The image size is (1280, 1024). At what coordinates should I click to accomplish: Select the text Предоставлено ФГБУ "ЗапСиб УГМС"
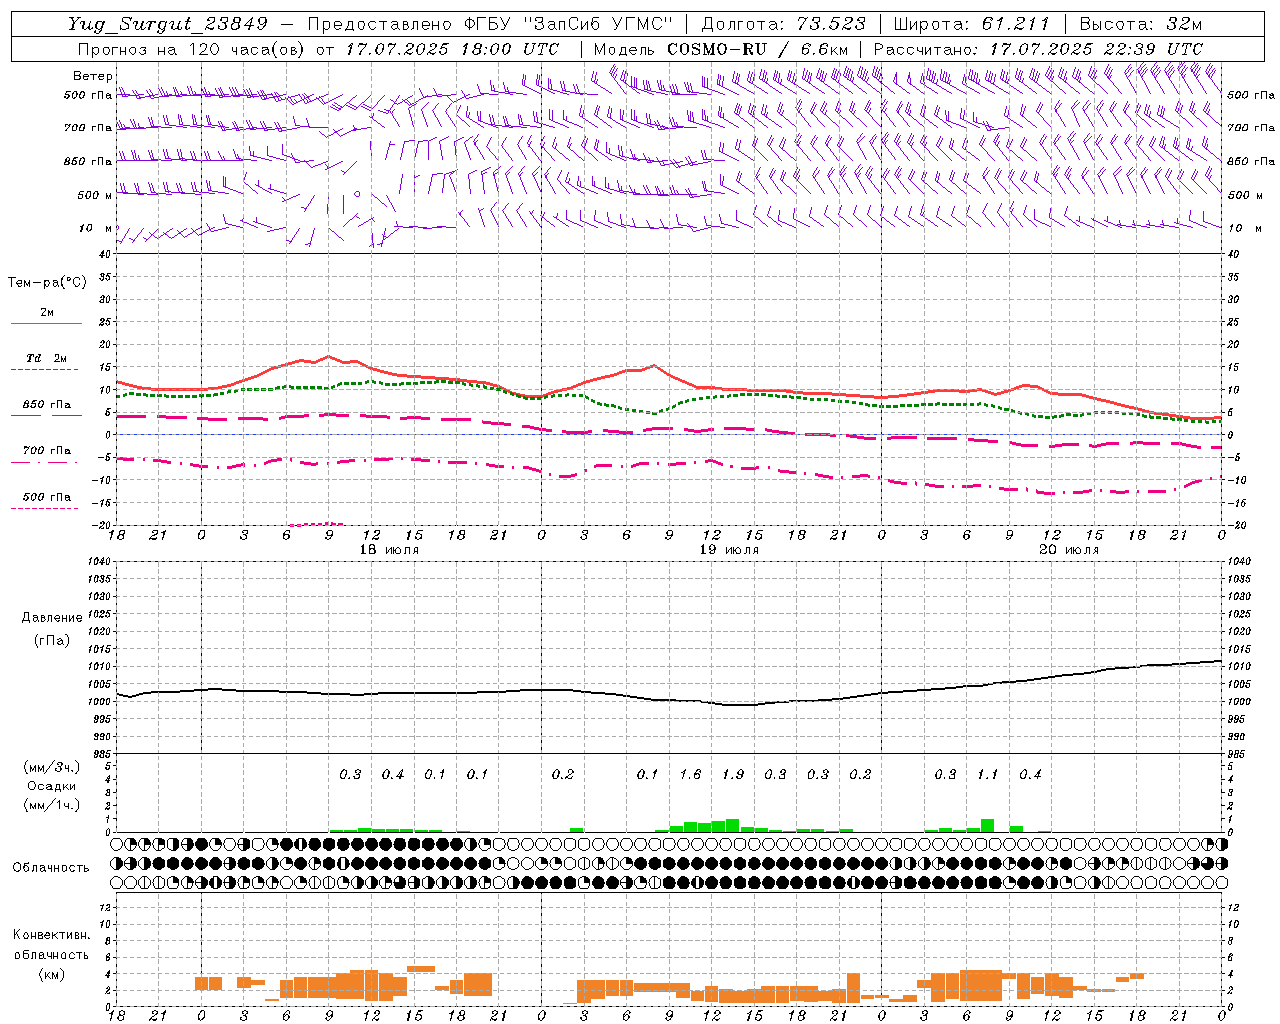490,24
